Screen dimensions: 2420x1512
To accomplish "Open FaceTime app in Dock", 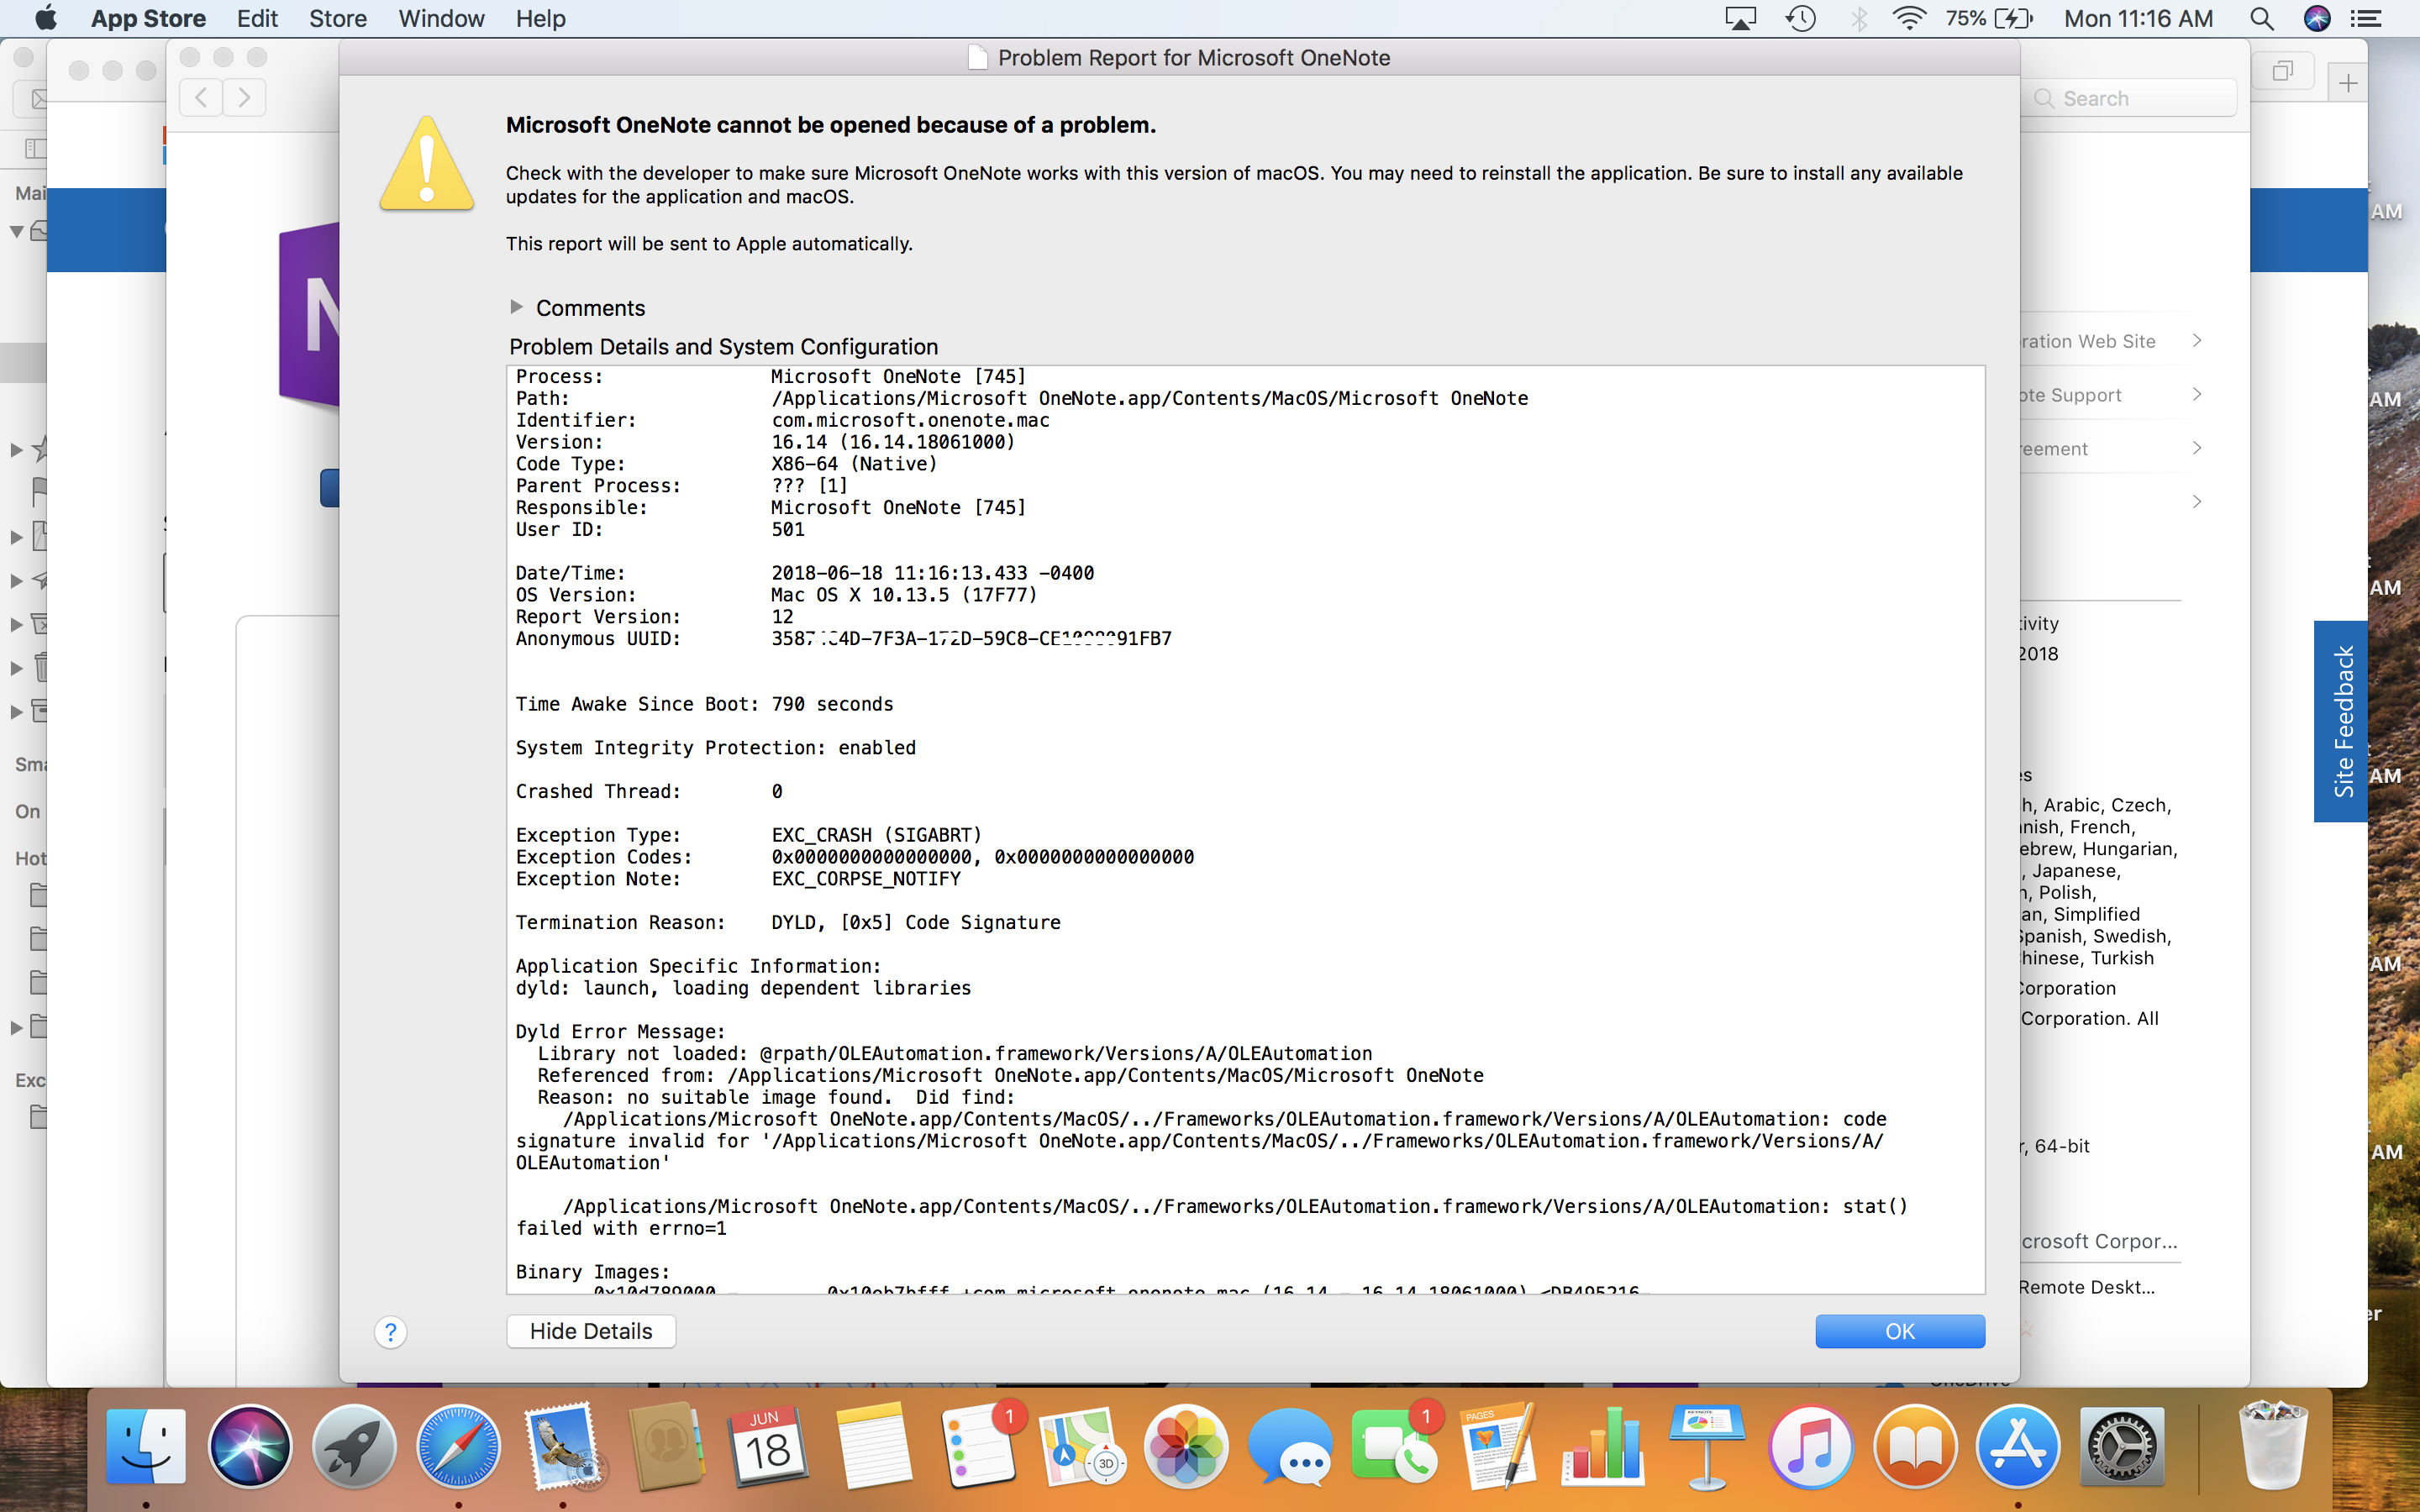I will coord(1394,1447).
